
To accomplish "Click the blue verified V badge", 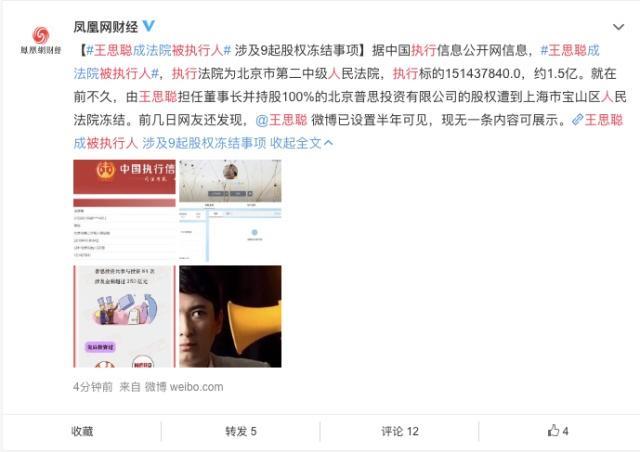I will click(x=149, y=27).
